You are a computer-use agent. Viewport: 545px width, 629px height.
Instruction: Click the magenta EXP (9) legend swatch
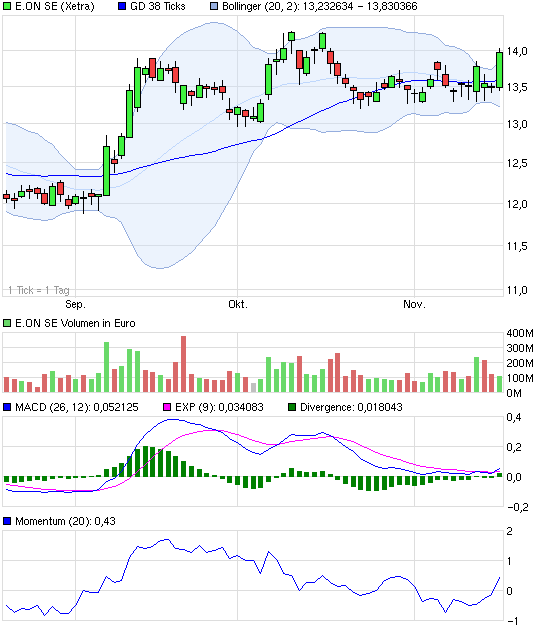[167, 407]
